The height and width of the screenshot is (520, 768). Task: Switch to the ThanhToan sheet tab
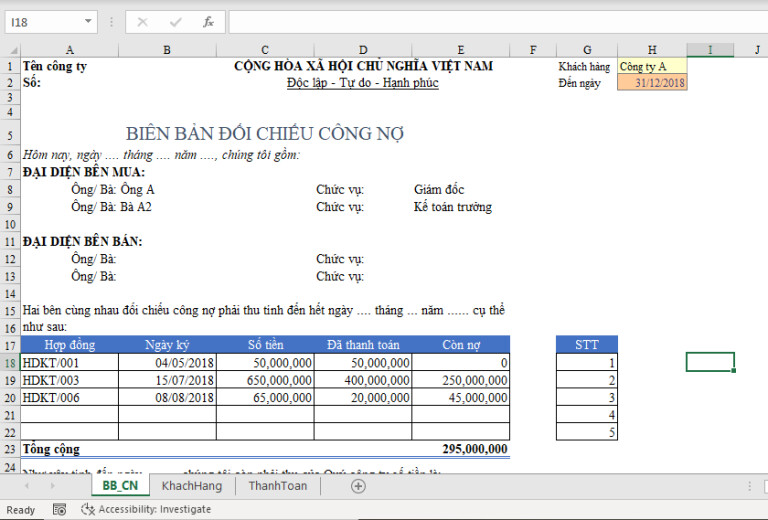[x=277, y=486]
